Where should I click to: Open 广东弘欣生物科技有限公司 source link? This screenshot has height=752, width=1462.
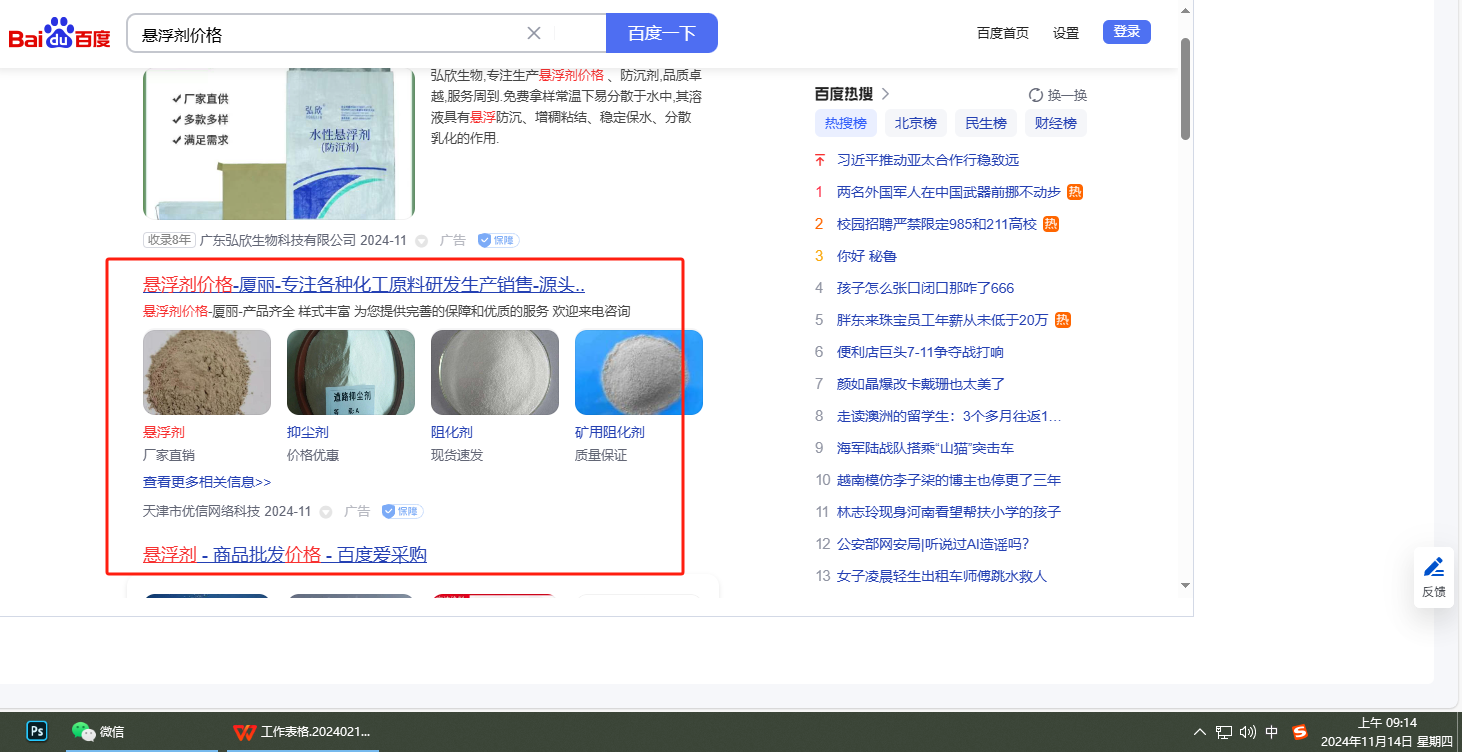click(278, 240)
